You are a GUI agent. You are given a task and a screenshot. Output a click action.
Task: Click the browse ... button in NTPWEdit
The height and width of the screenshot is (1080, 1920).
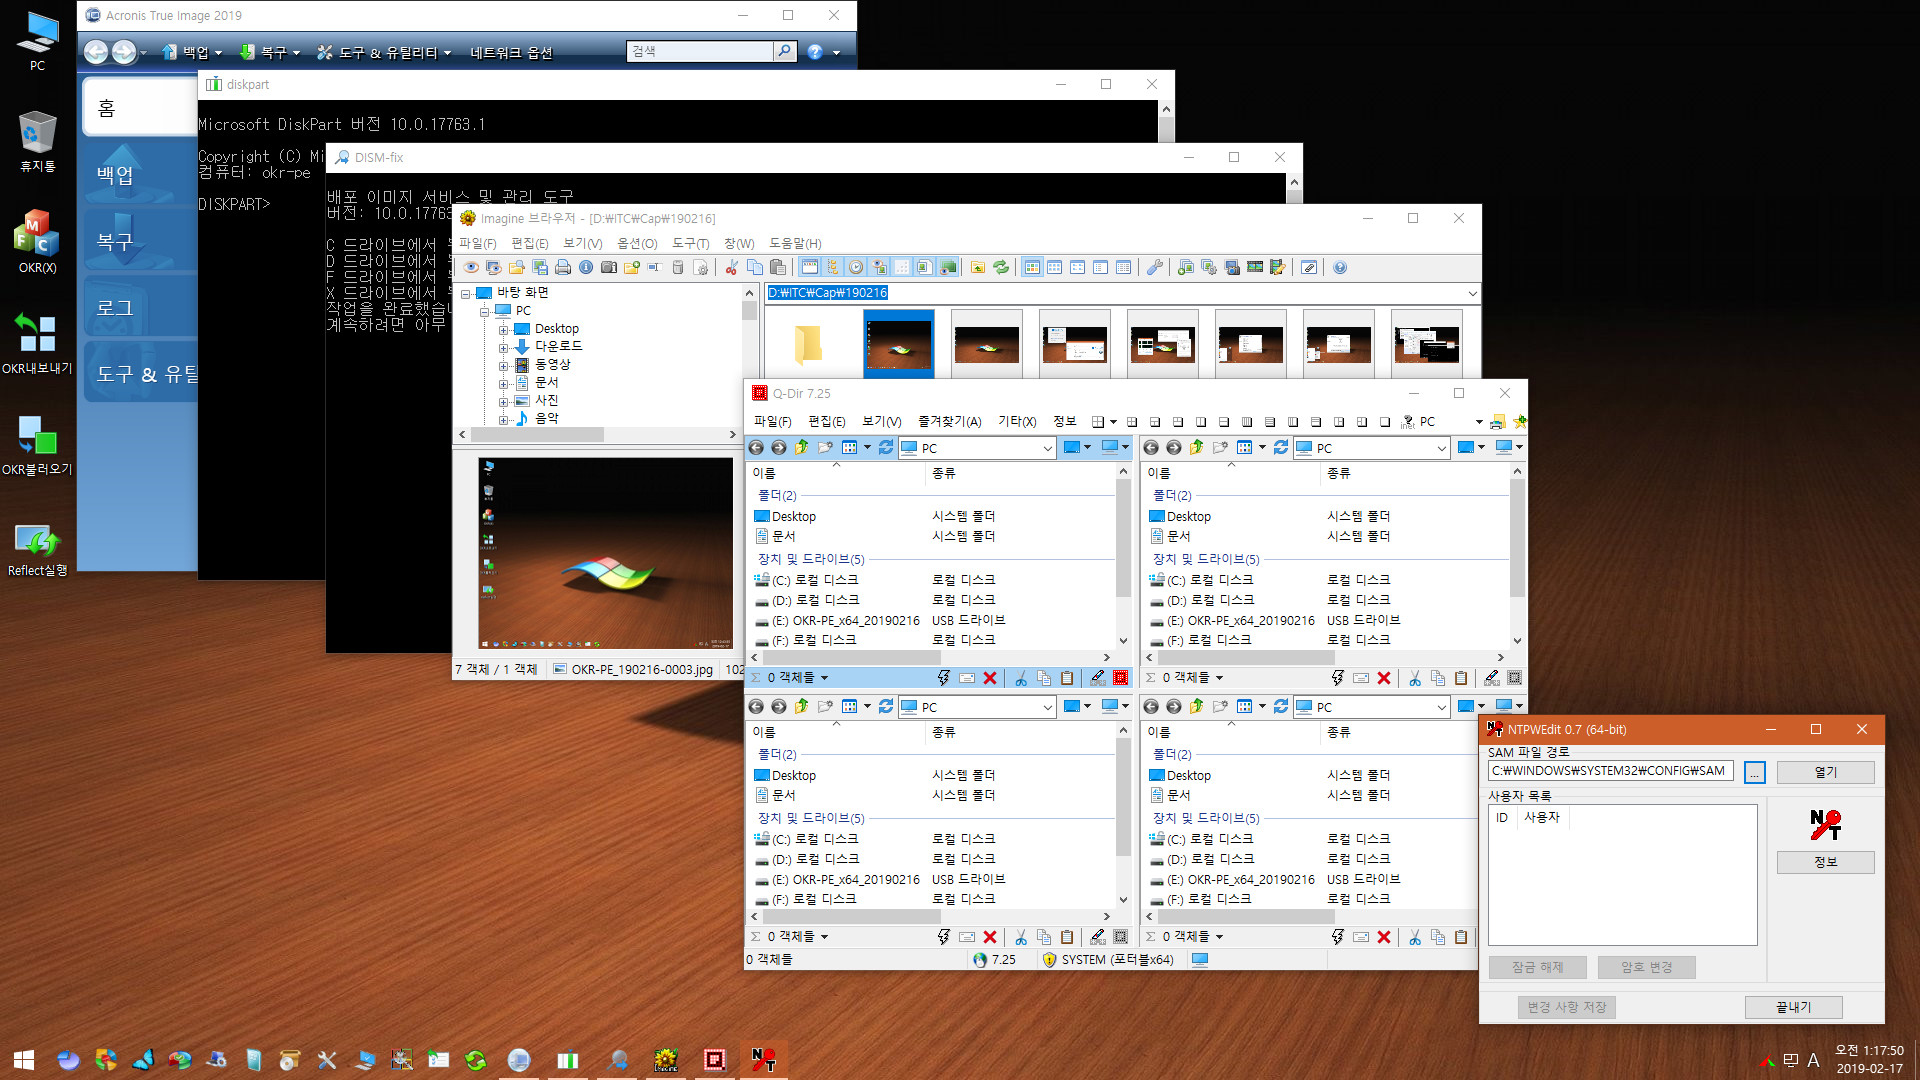pos(1754,772)
